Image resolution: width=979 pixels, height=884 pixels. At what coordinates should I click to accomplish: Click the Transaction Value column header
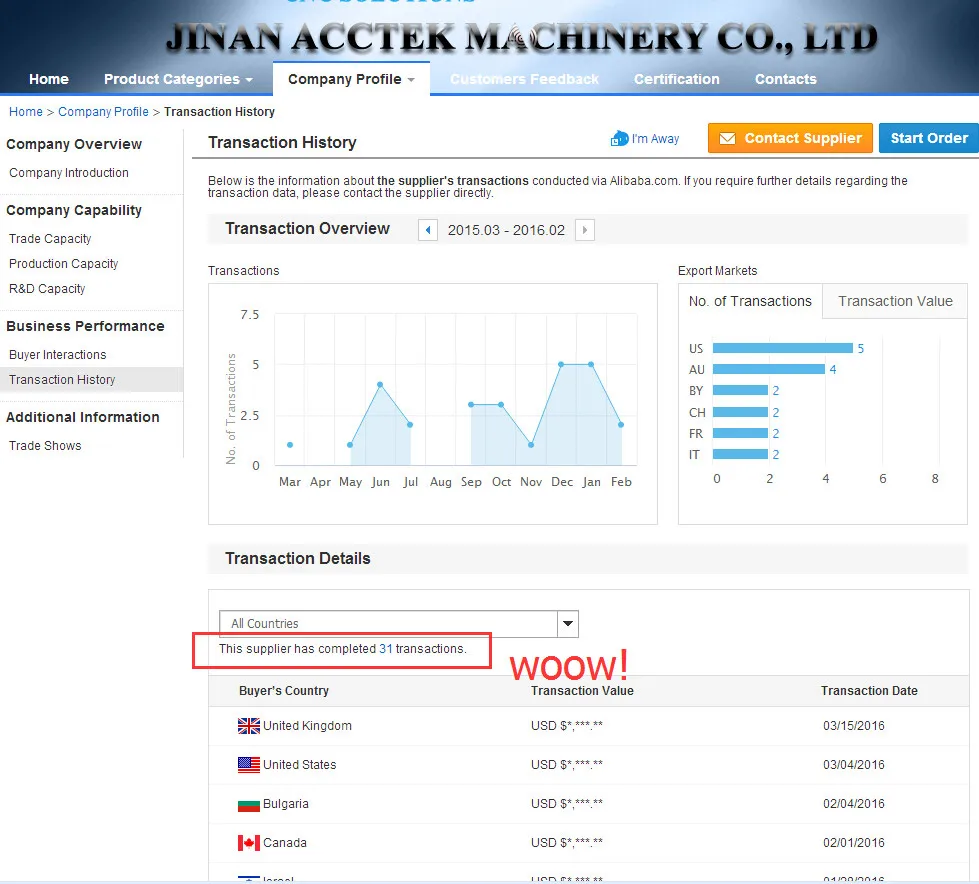[x=582, y=691]
